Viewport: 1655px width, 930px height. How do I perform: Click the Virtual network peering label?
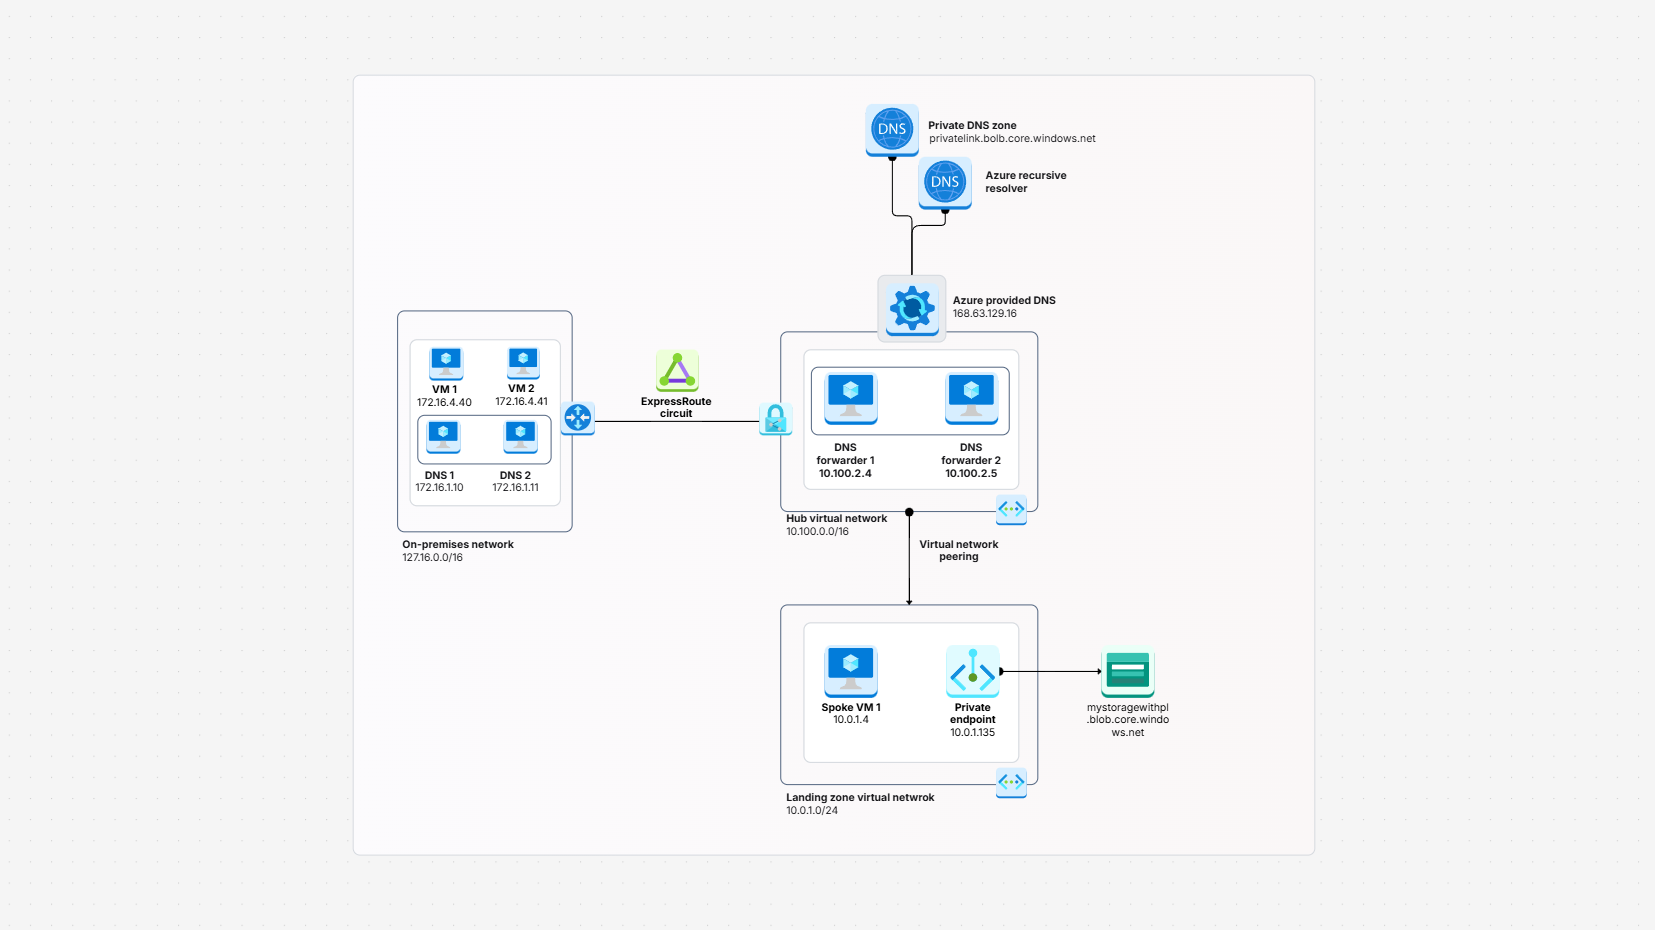[x=958, y=550]
